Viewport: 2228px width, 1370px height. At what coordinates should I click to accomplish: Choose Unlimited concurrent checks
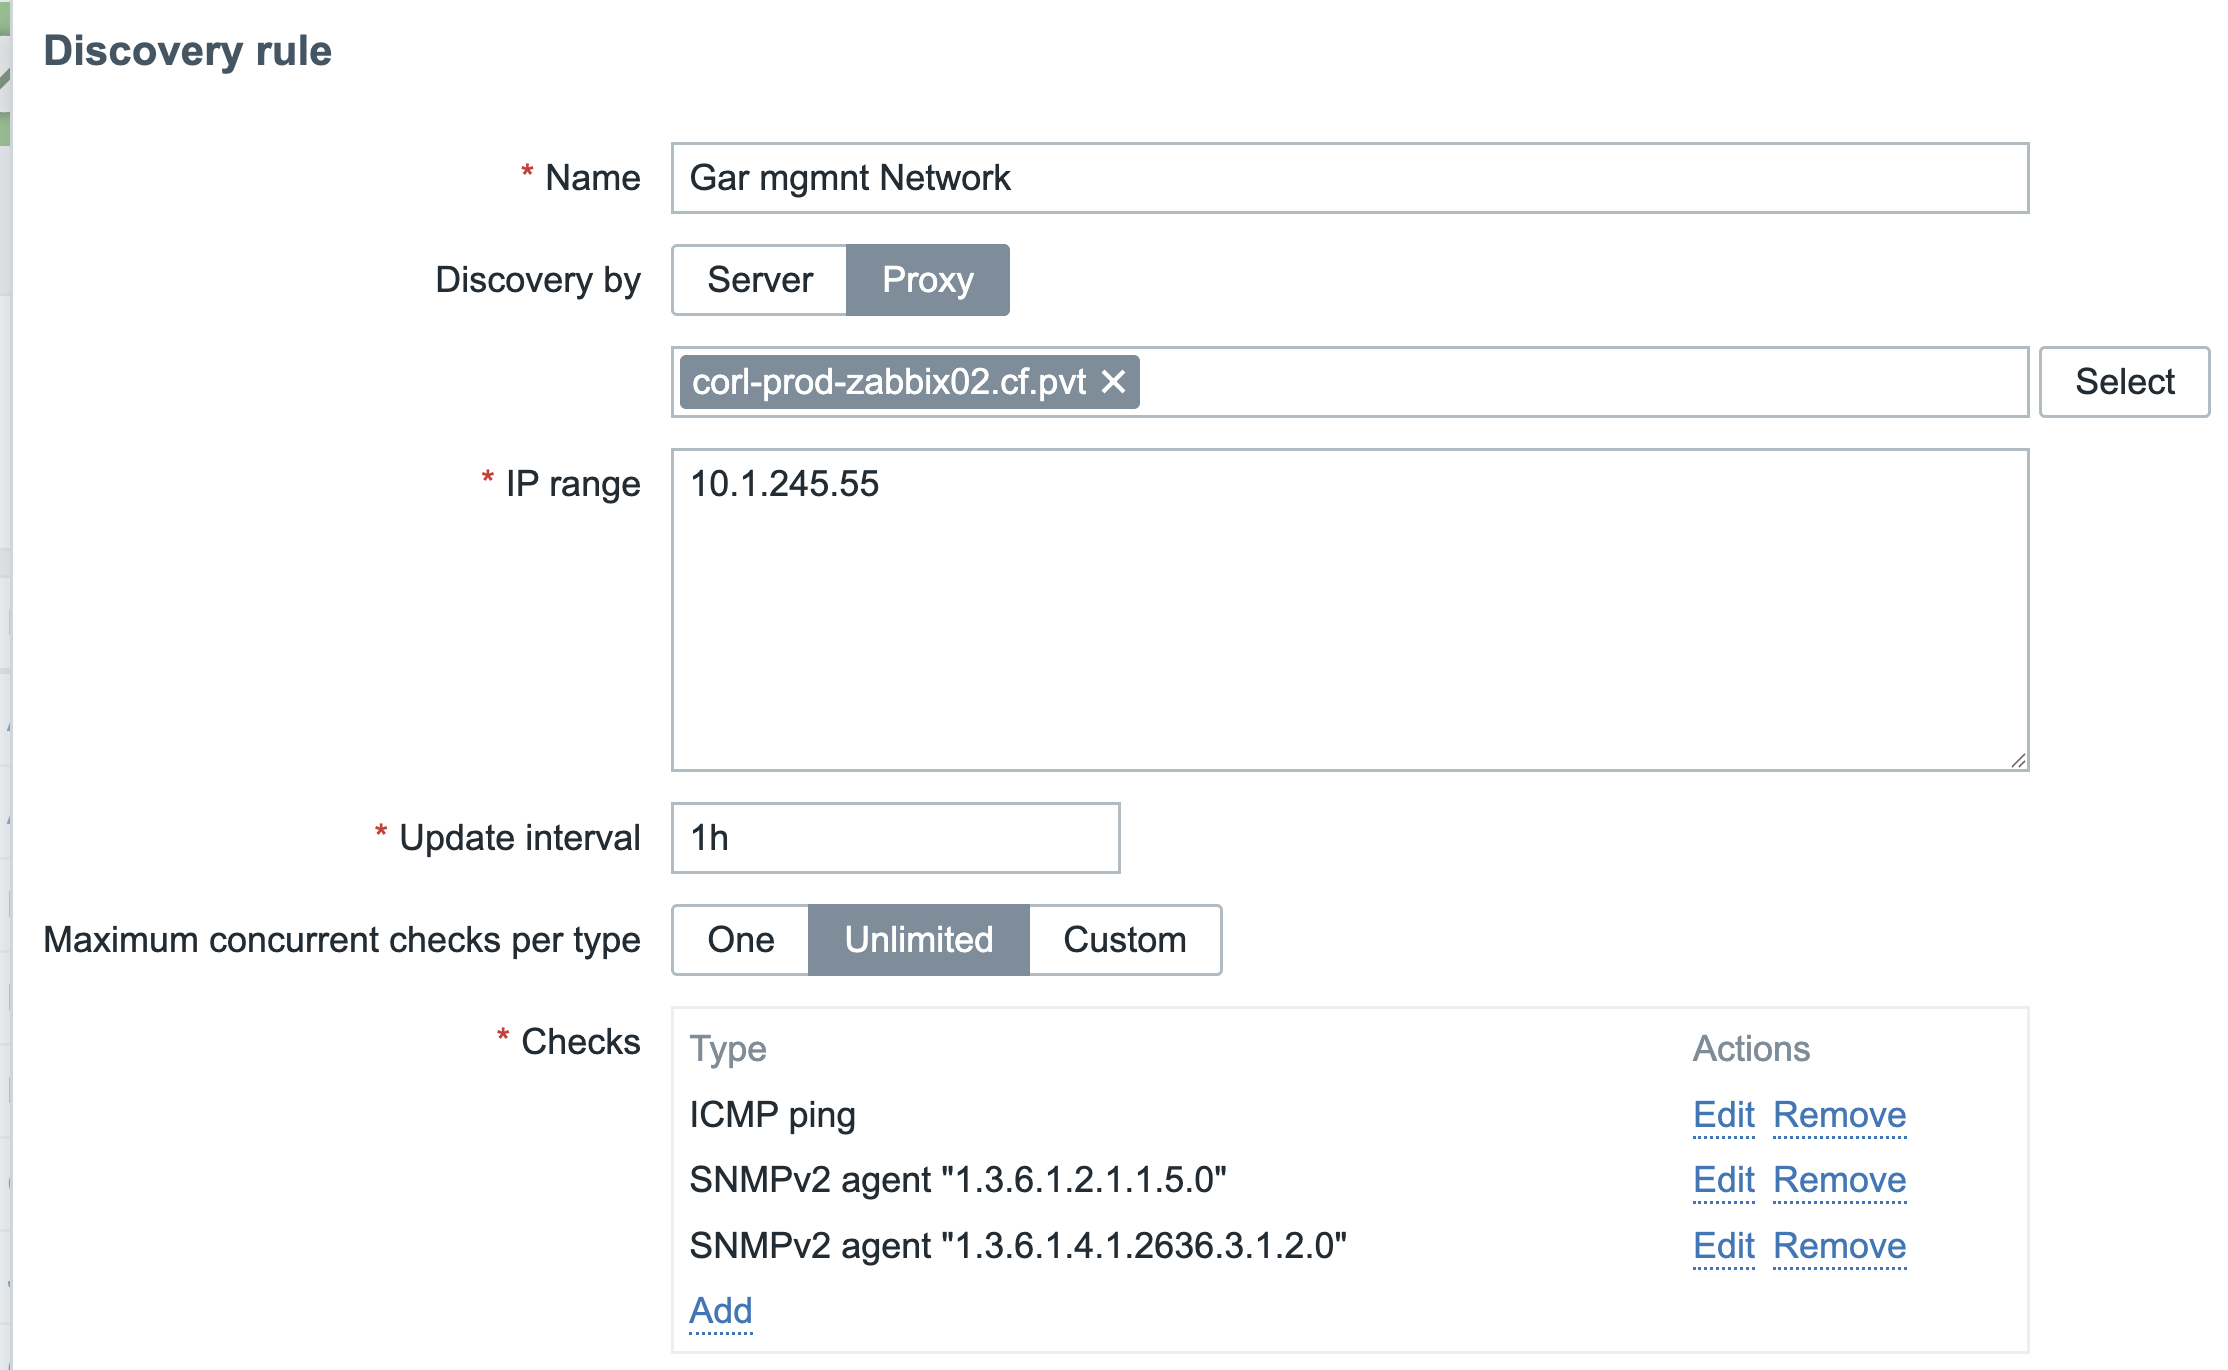pyautogui.click(x=918, y=940)
